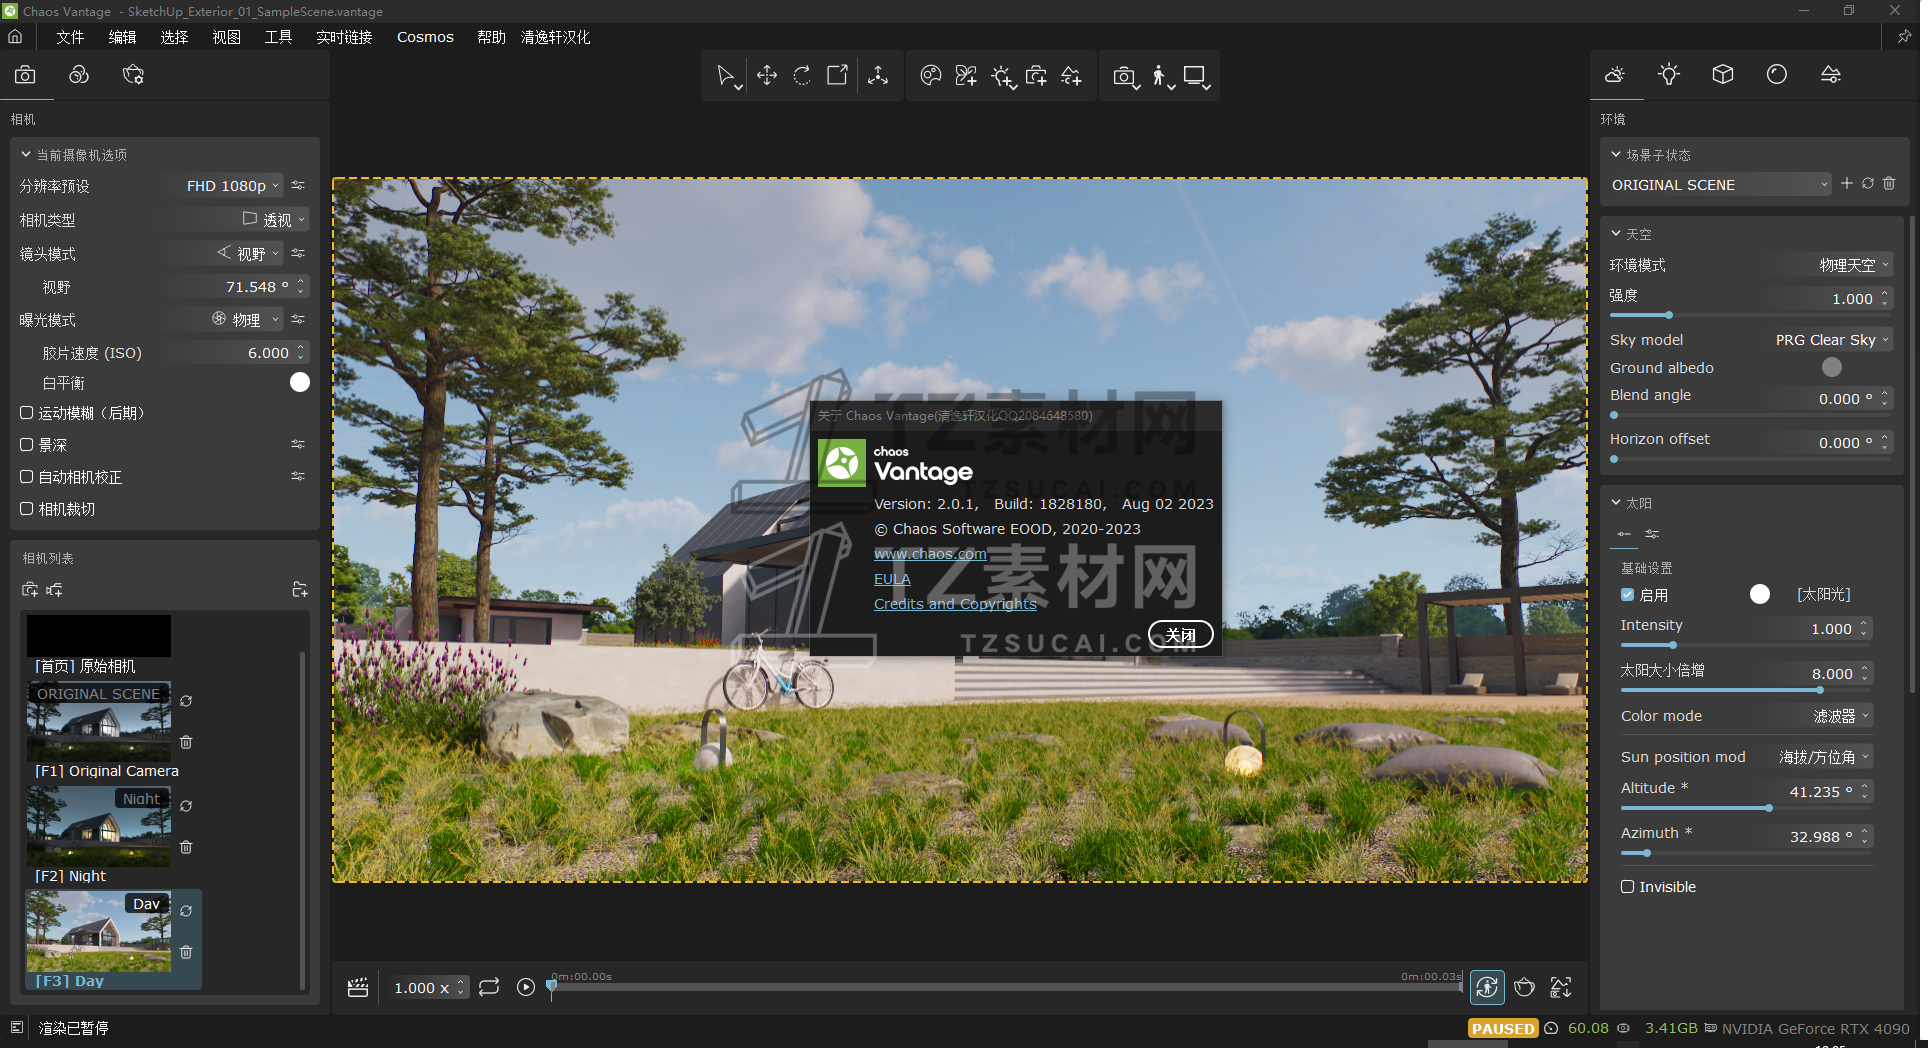The image size is (1928, 1048).
Task: Open resolution preset settings icon
Action: [298, 185]
